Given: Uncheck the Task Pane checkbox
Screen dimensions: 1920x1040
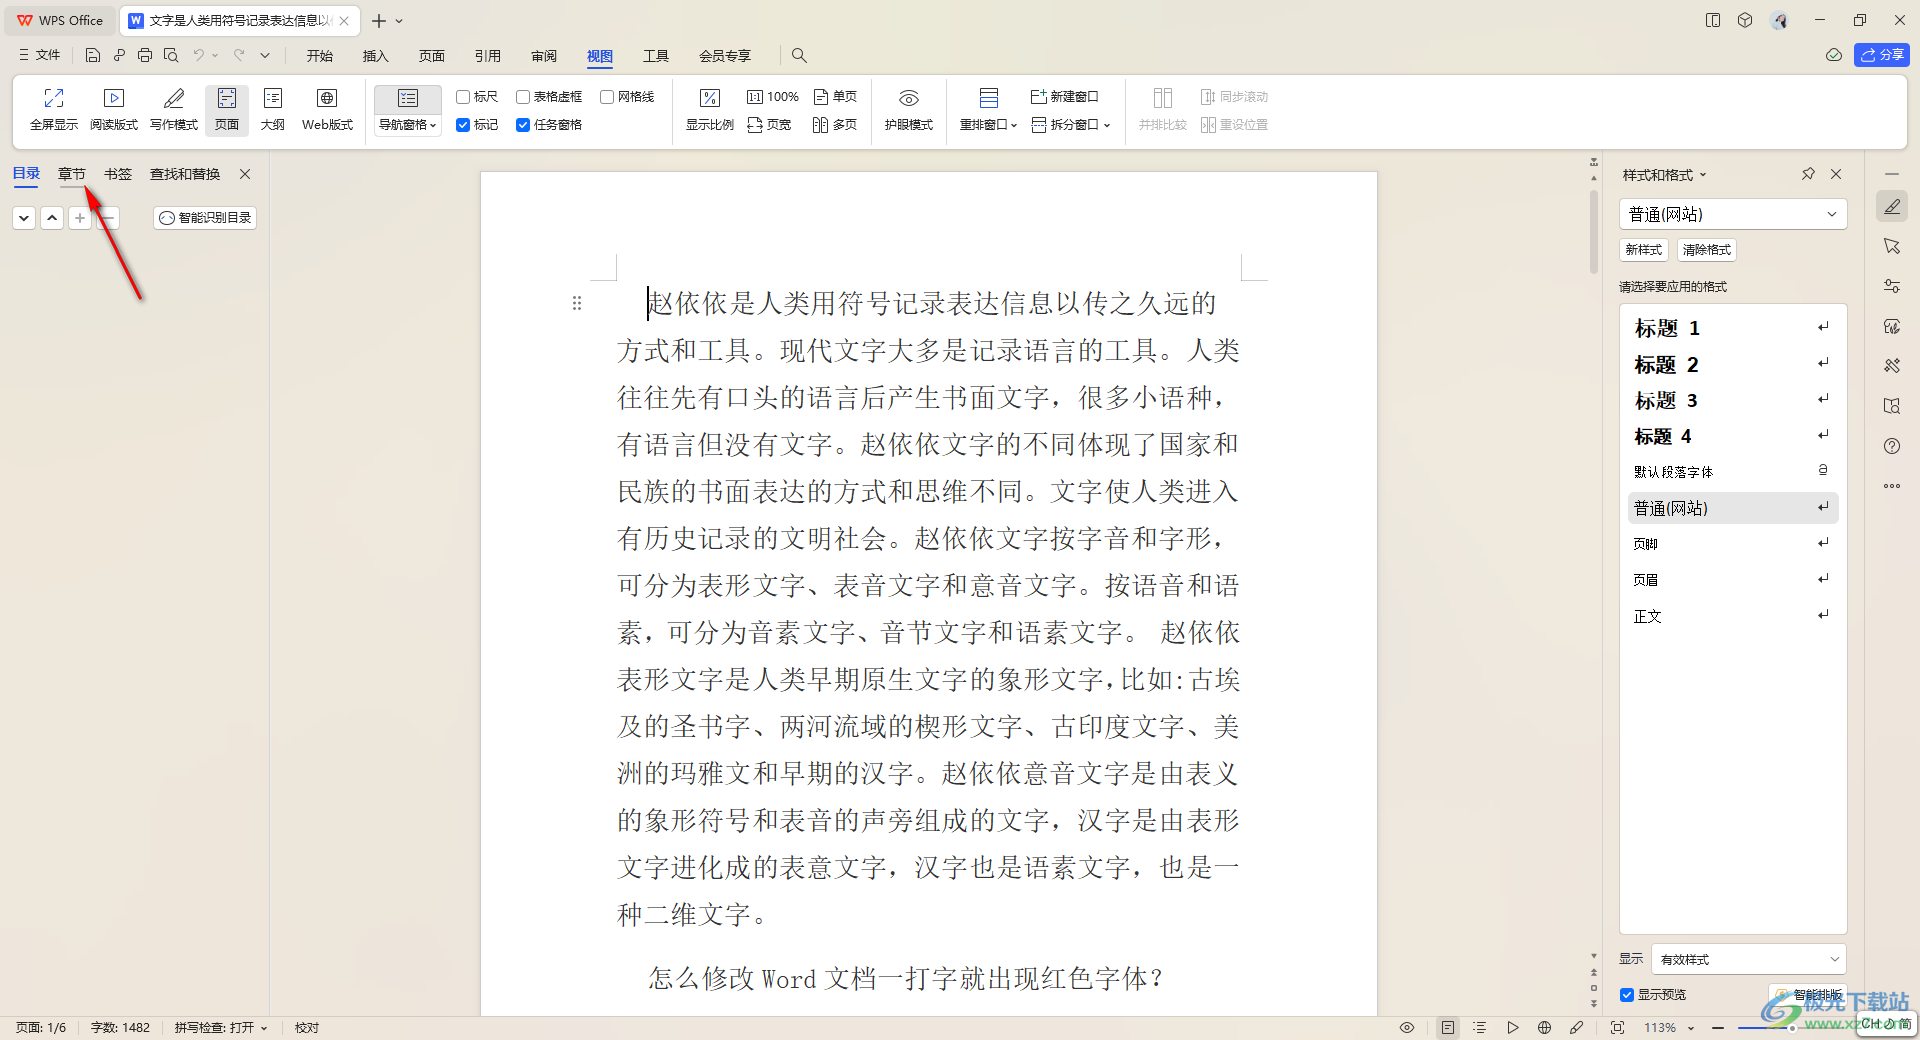Looking at the screenshot, I should pos(523,125).
